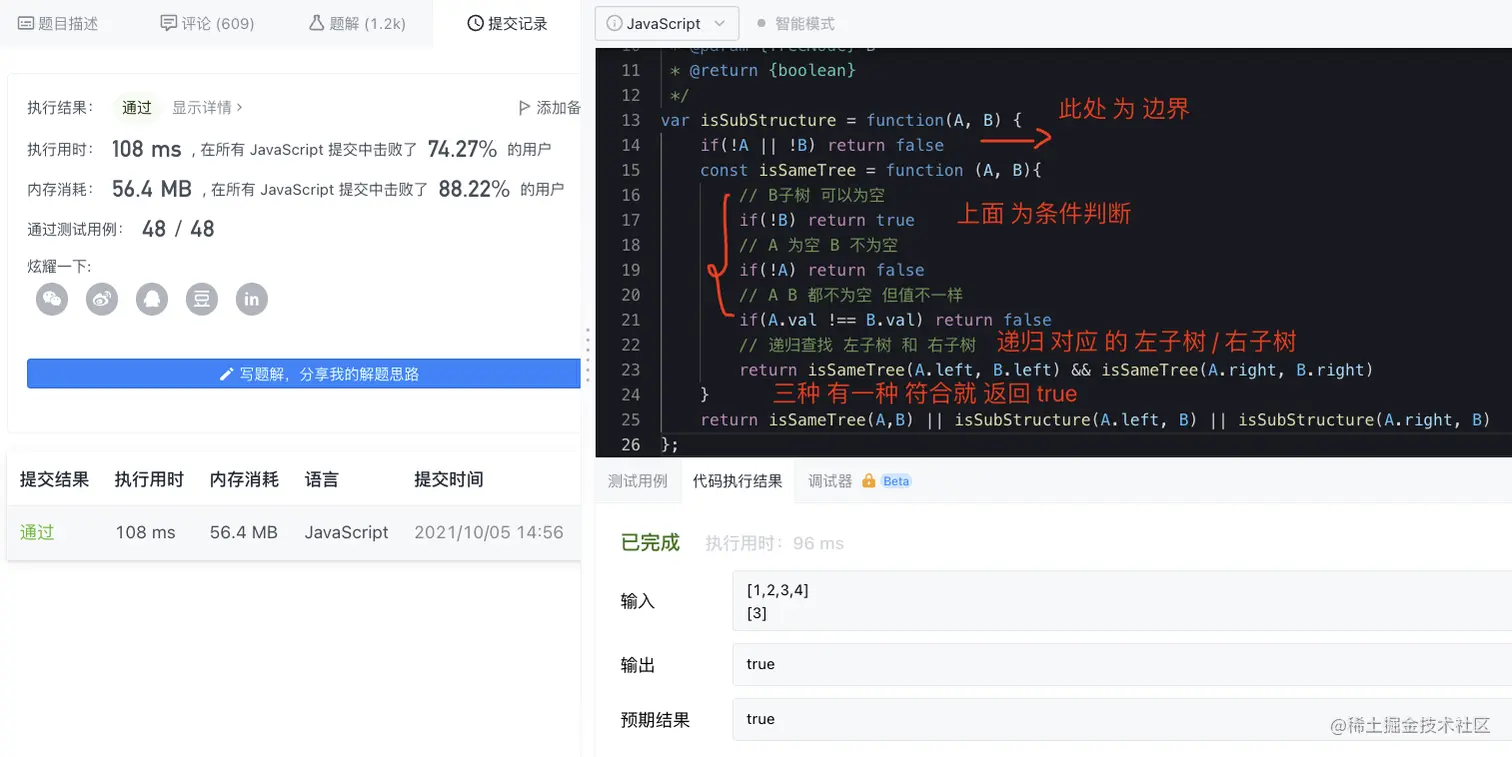The width and height of the screenshot is (1512, 757).
Task: Toggle 智能模式 smart mode
Action: coord(796,23)
